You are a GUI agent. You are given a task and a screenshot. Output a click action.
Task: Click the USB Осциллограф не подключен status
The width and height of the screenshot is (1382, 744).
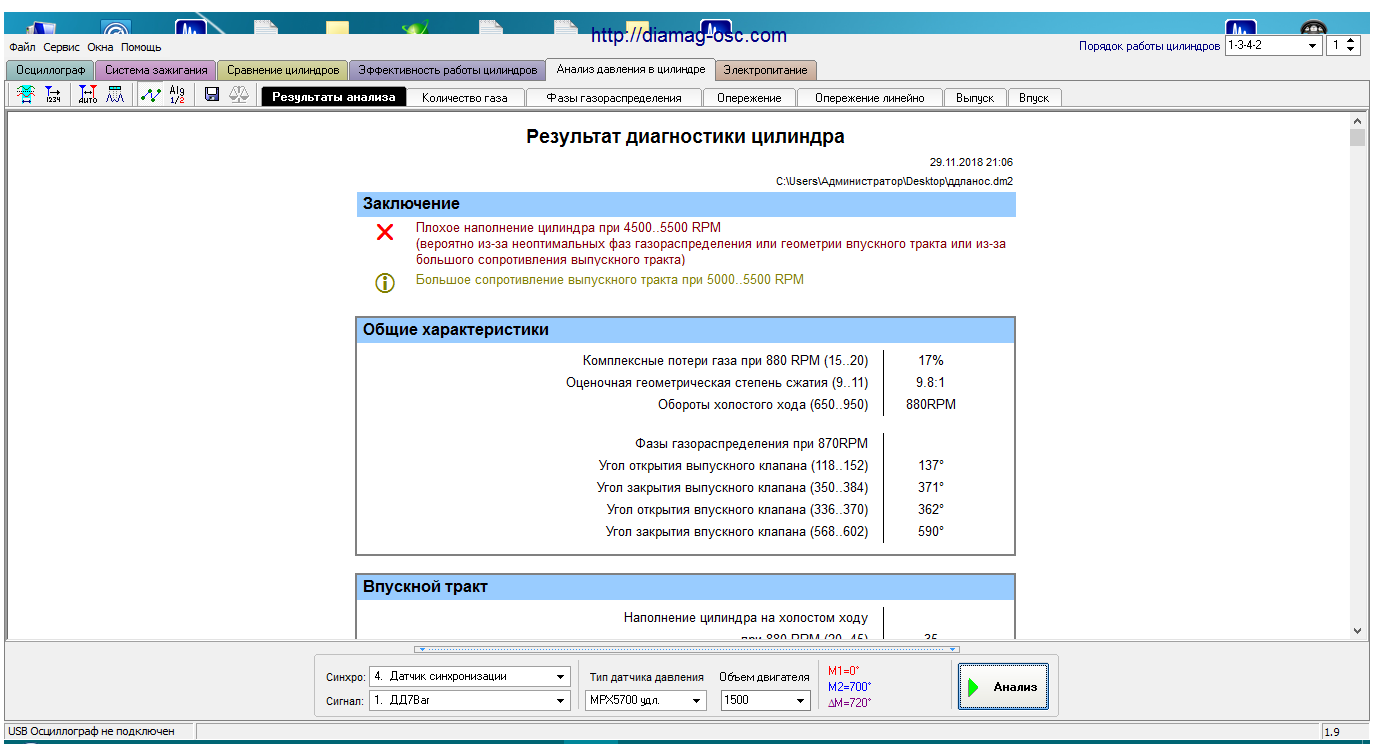click(92, 732)
